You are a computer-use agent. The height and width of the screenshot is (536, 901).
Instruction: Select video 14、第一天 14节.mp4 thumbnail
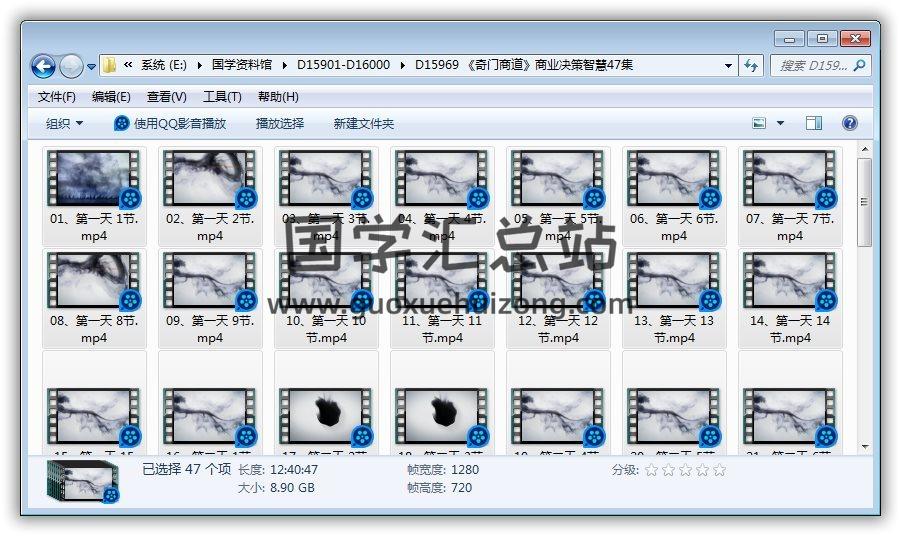pos(790,281)
